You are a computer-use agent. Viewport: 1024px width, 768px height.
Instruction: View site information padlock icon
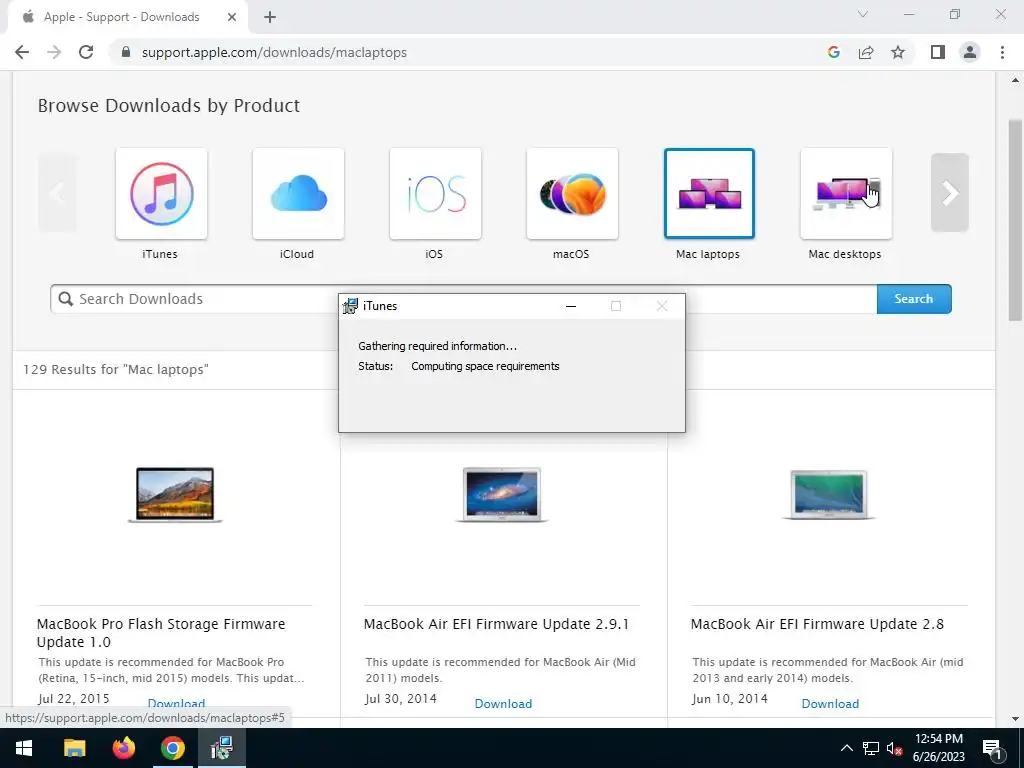[x=126, y=52]
